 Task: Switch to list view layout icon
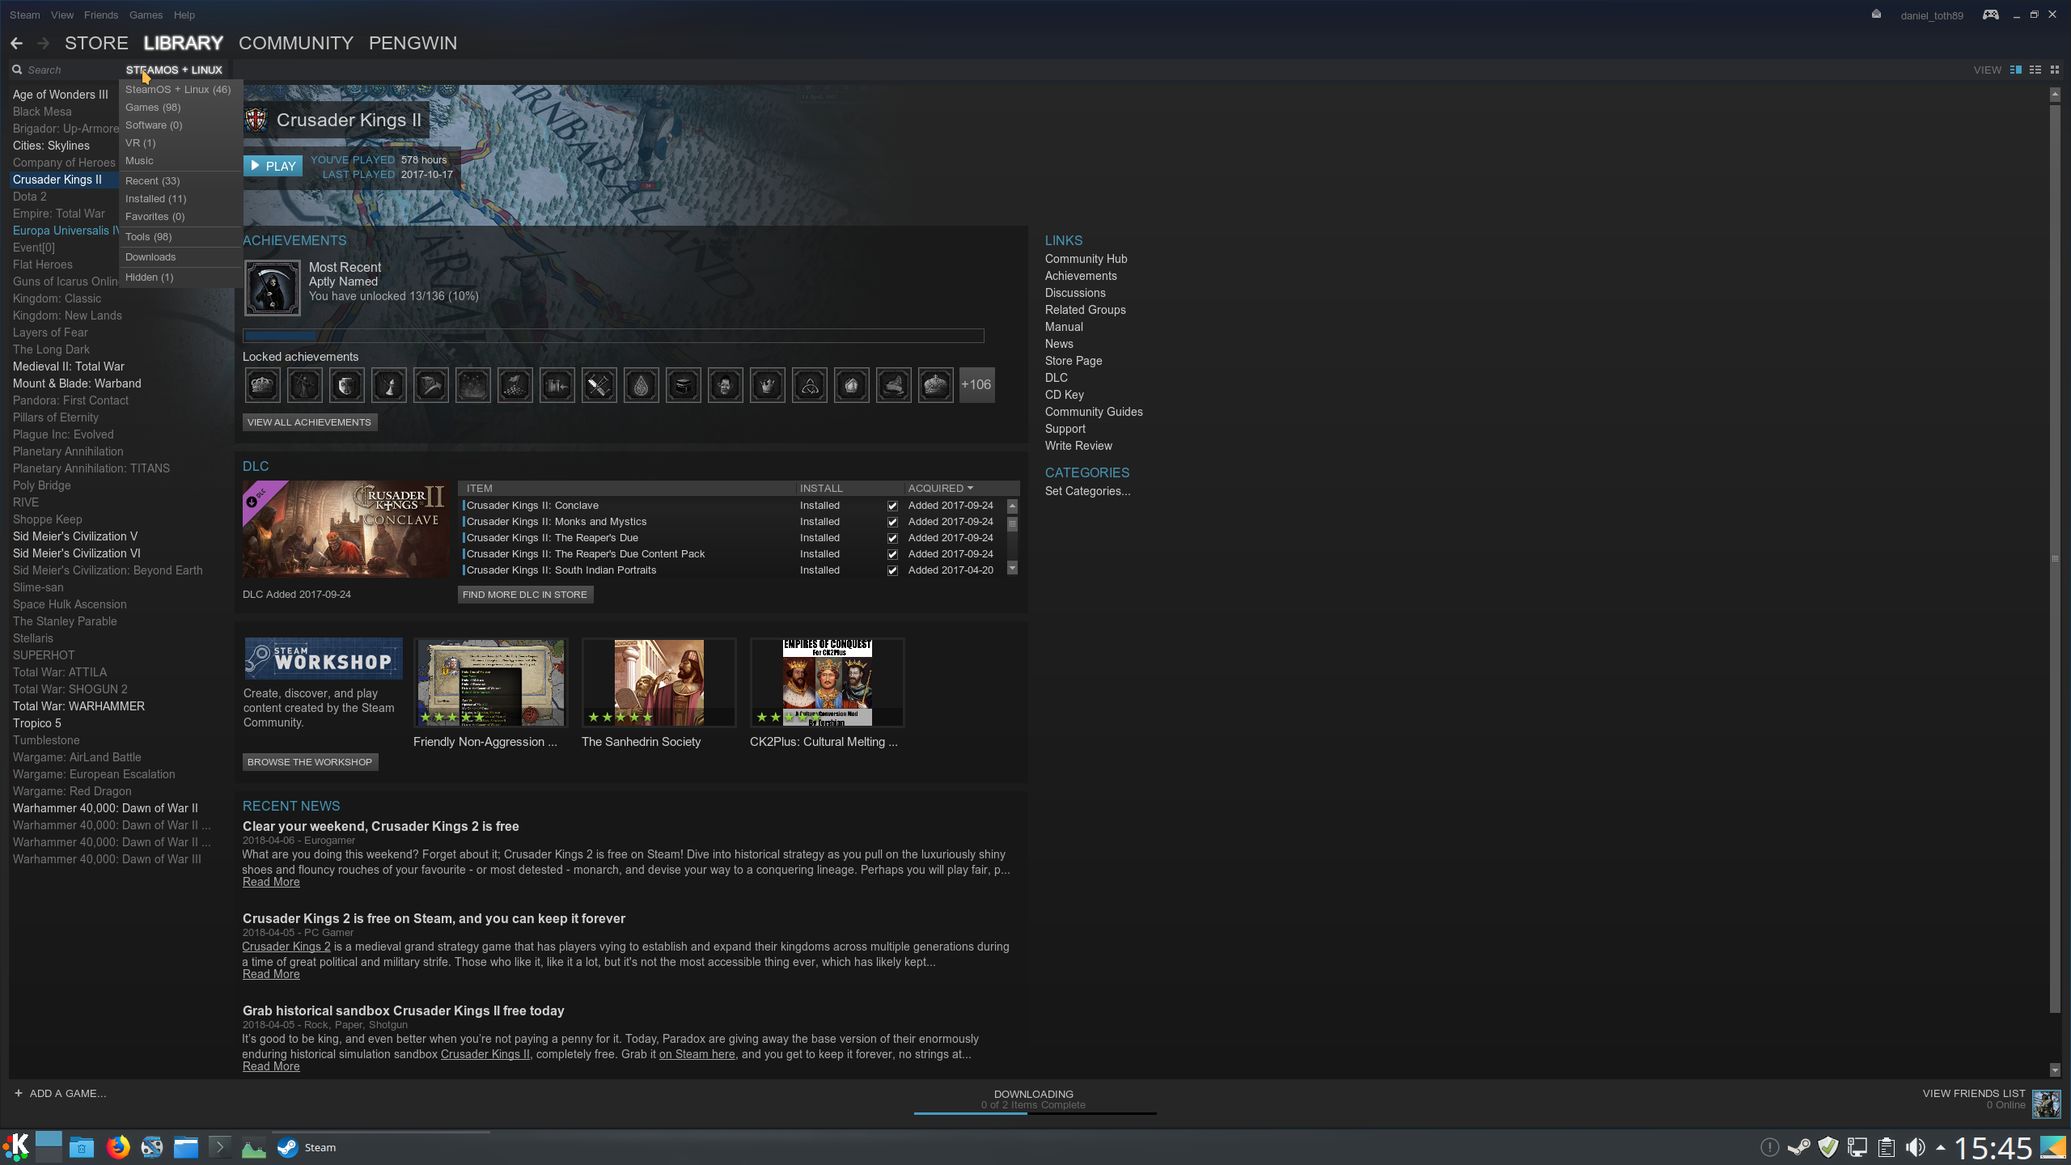(x=2035, y=70)
